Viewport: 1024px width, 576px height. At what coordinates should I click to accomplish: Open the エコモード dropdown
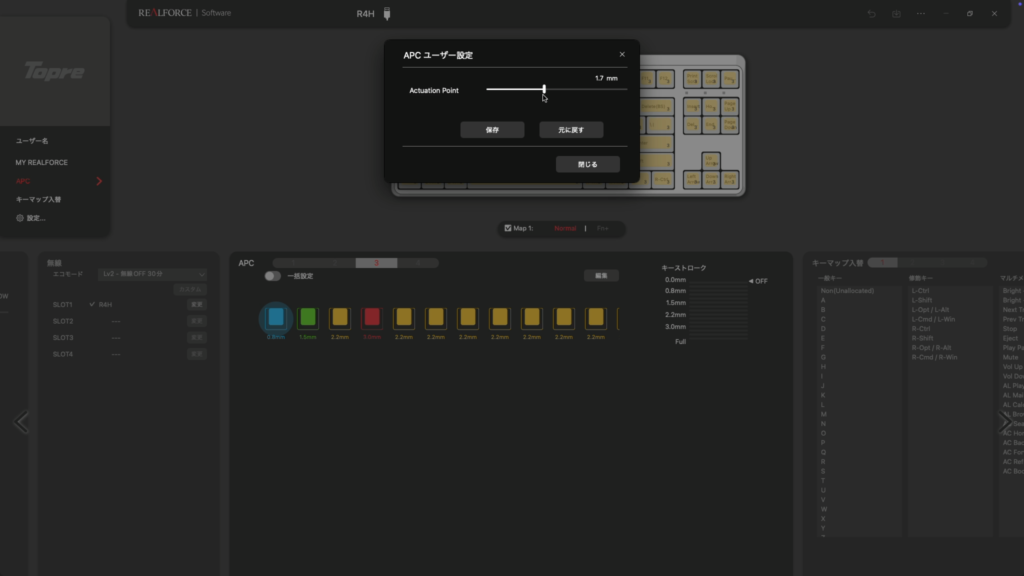click(152, 273)
